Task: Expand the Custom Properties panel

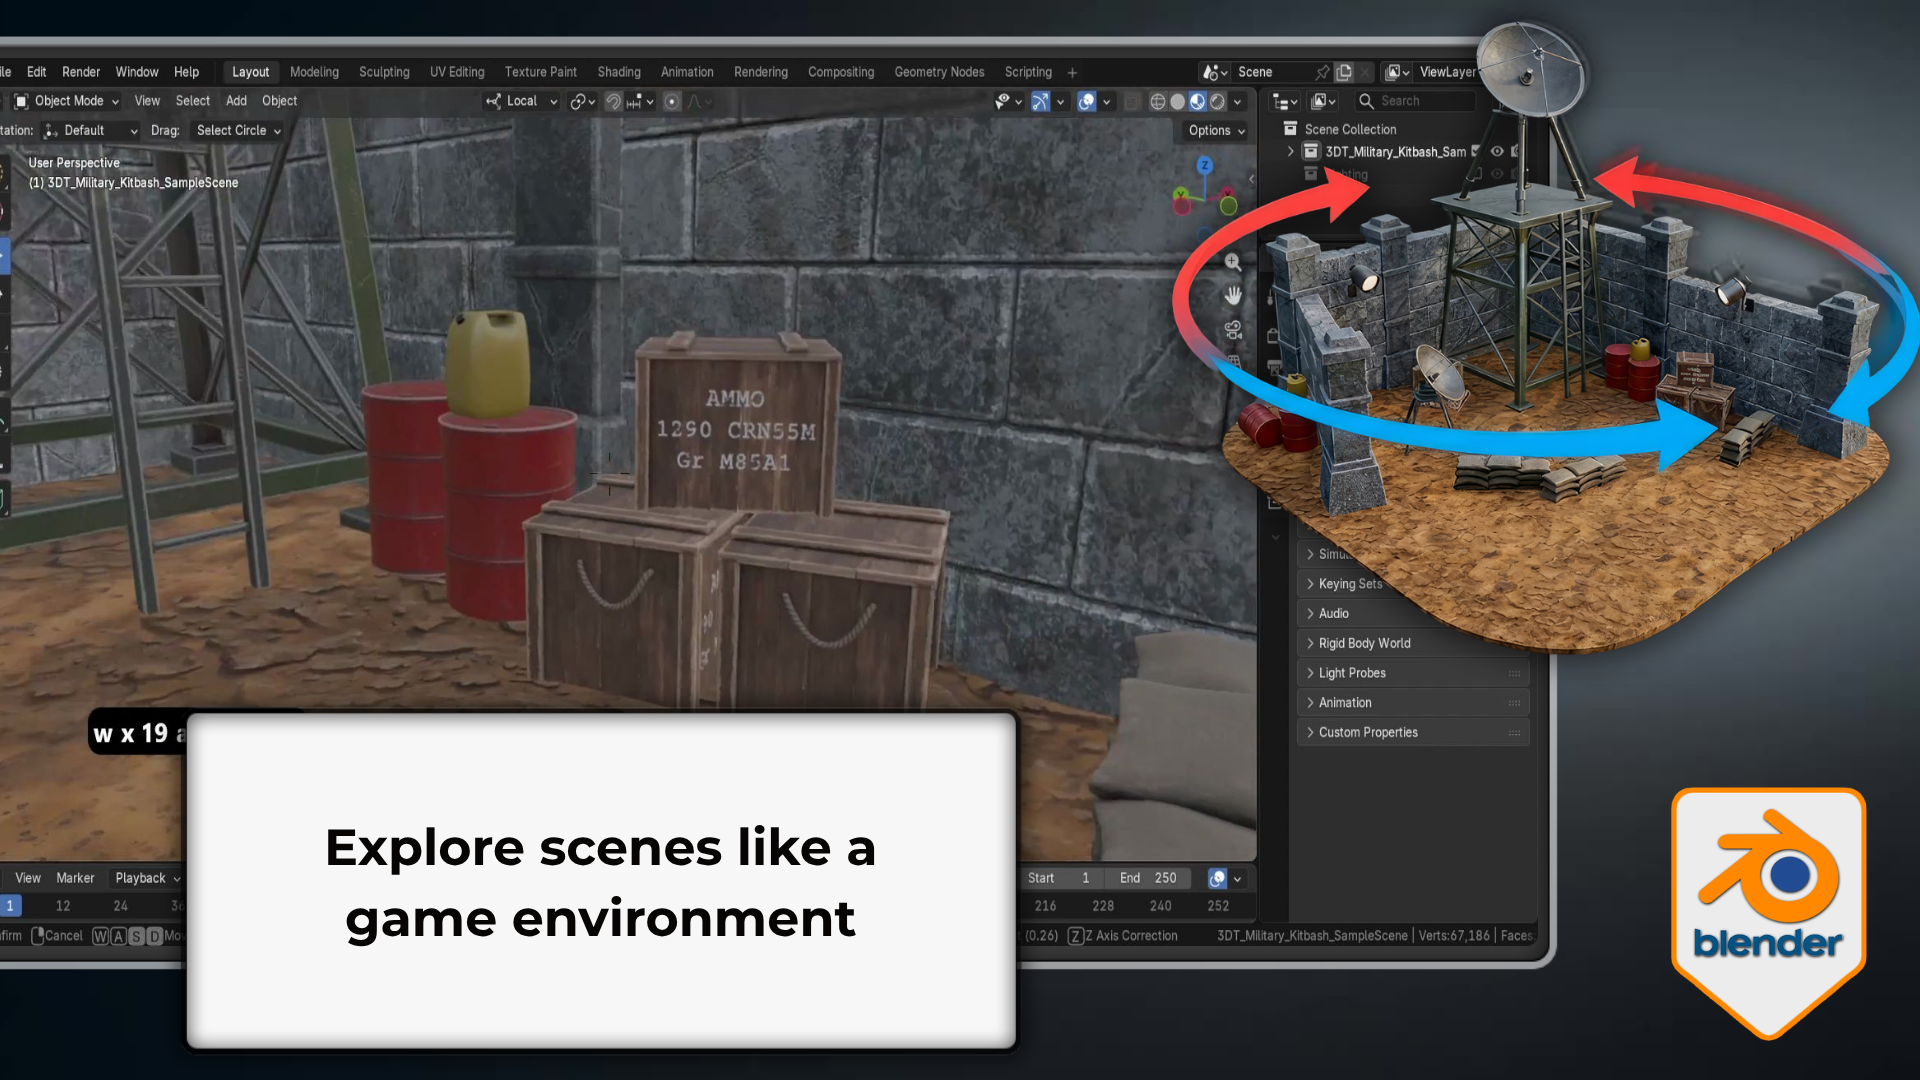Action: (1412, 732)
